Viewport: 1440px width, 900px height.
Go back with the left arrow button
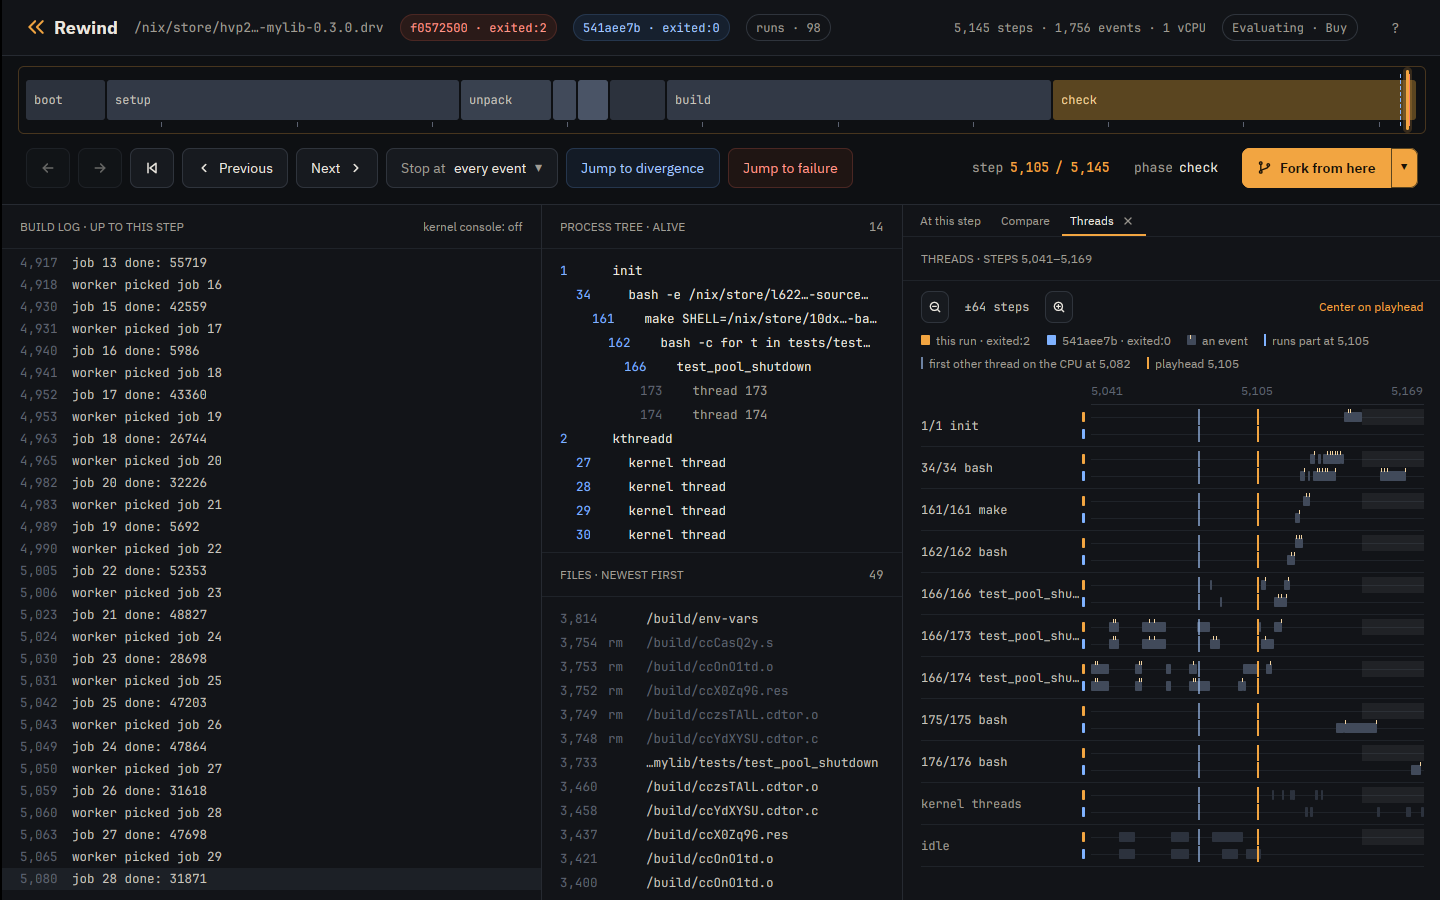48,168
